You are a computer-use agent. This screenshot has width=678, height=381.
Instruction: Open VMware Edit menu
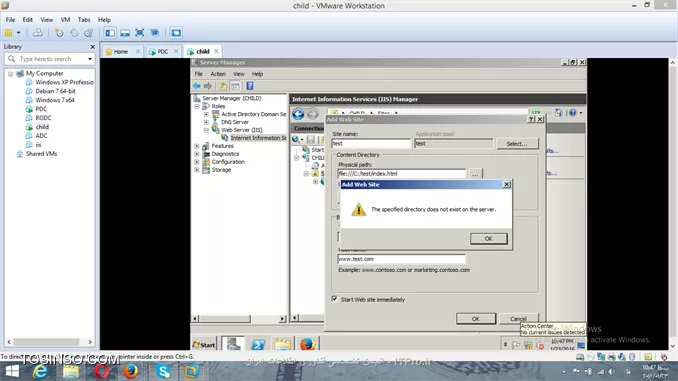coord(28,19)
